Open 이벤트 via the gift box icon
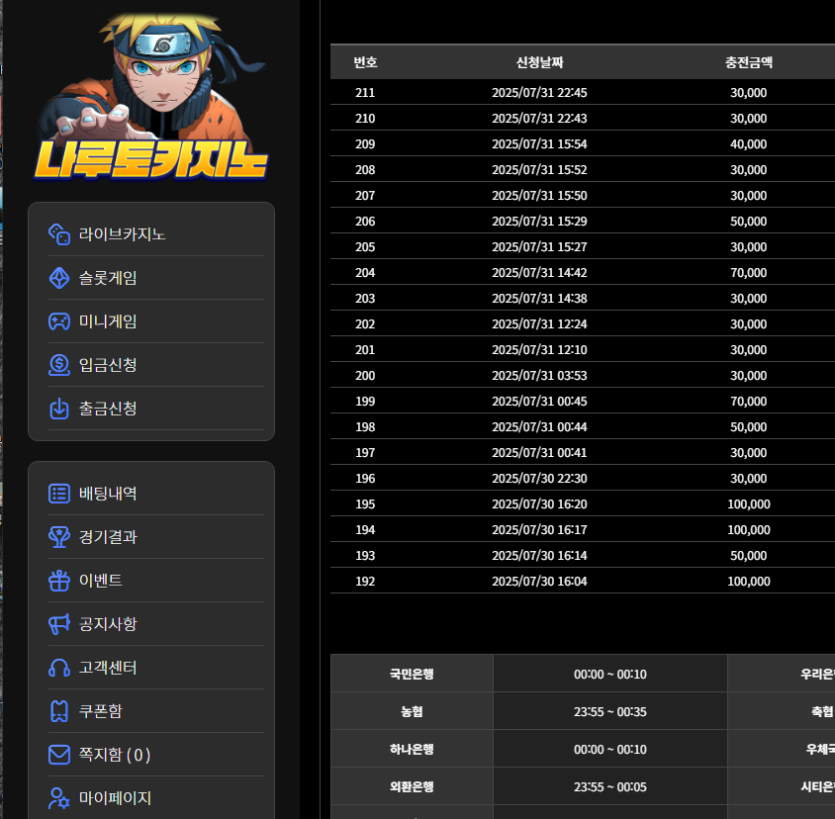This screenshot has width=835, height=819. click(59, 580)
